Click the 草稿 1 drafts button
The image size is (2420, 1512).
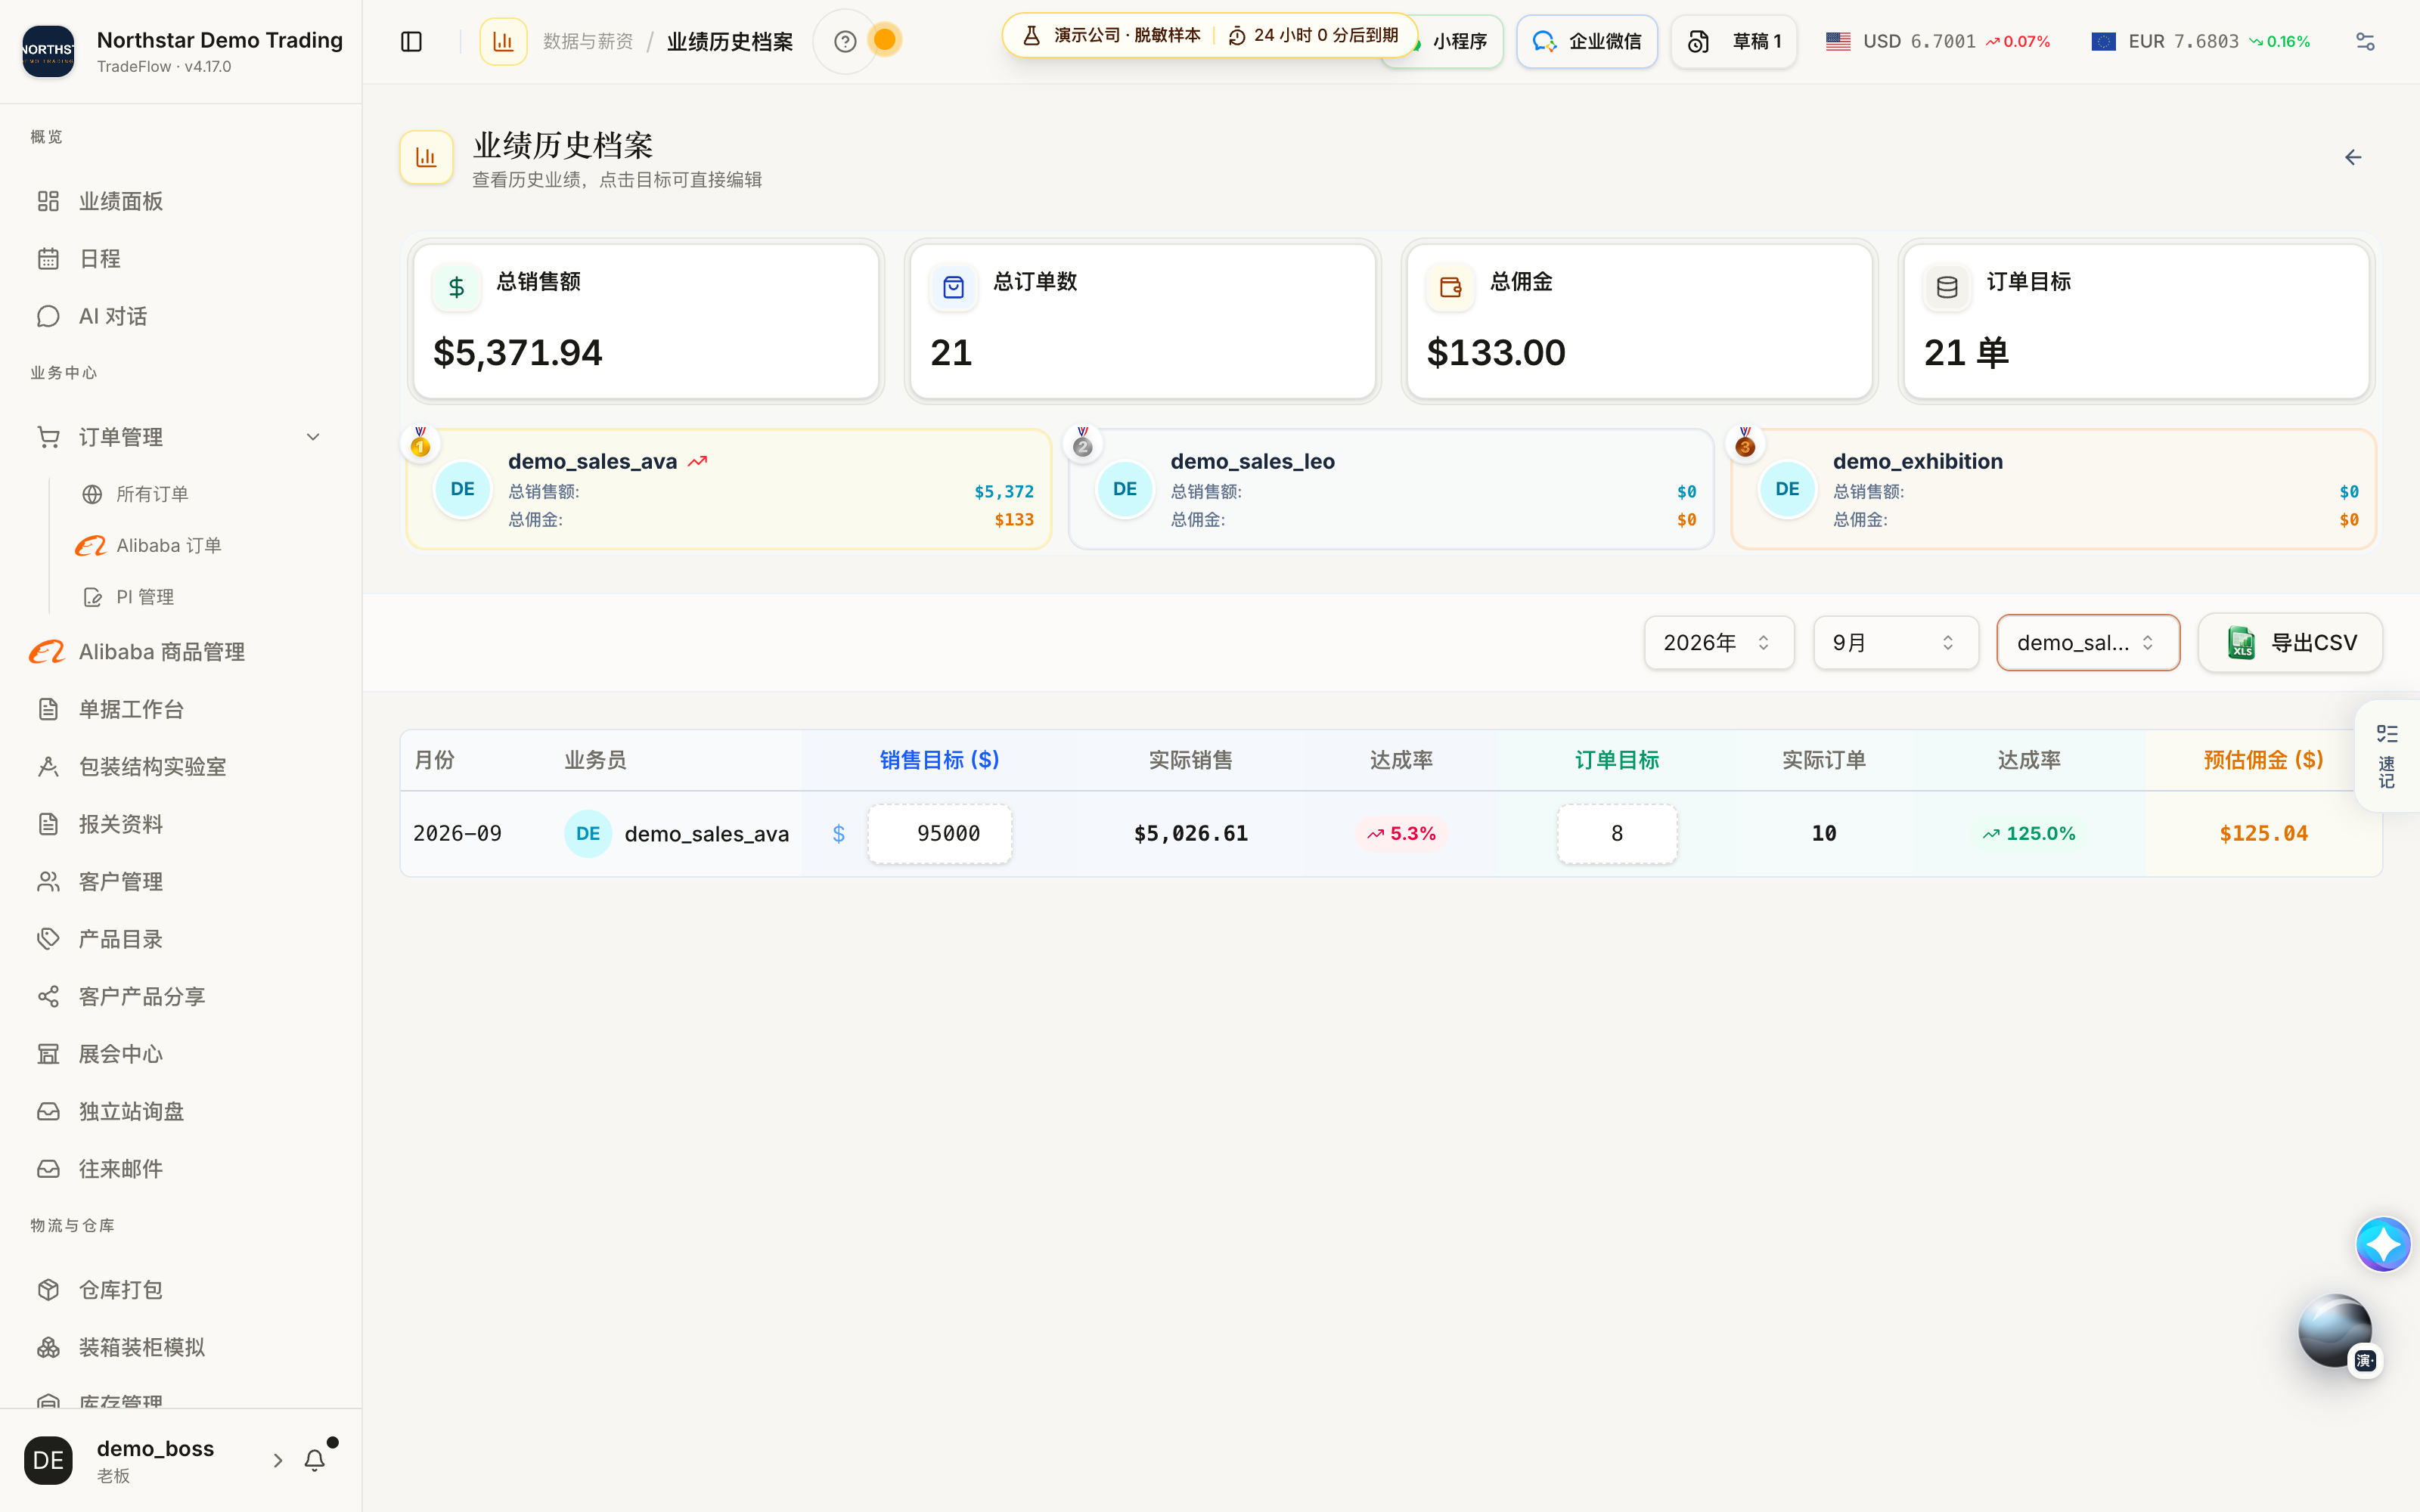tap(1734, 41)
